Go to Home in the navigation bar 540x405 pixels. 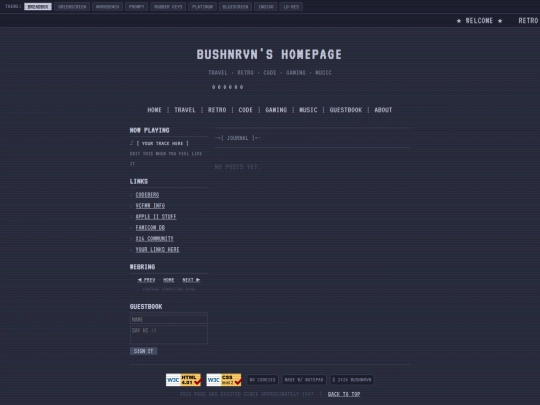click(x=154, y=110)
